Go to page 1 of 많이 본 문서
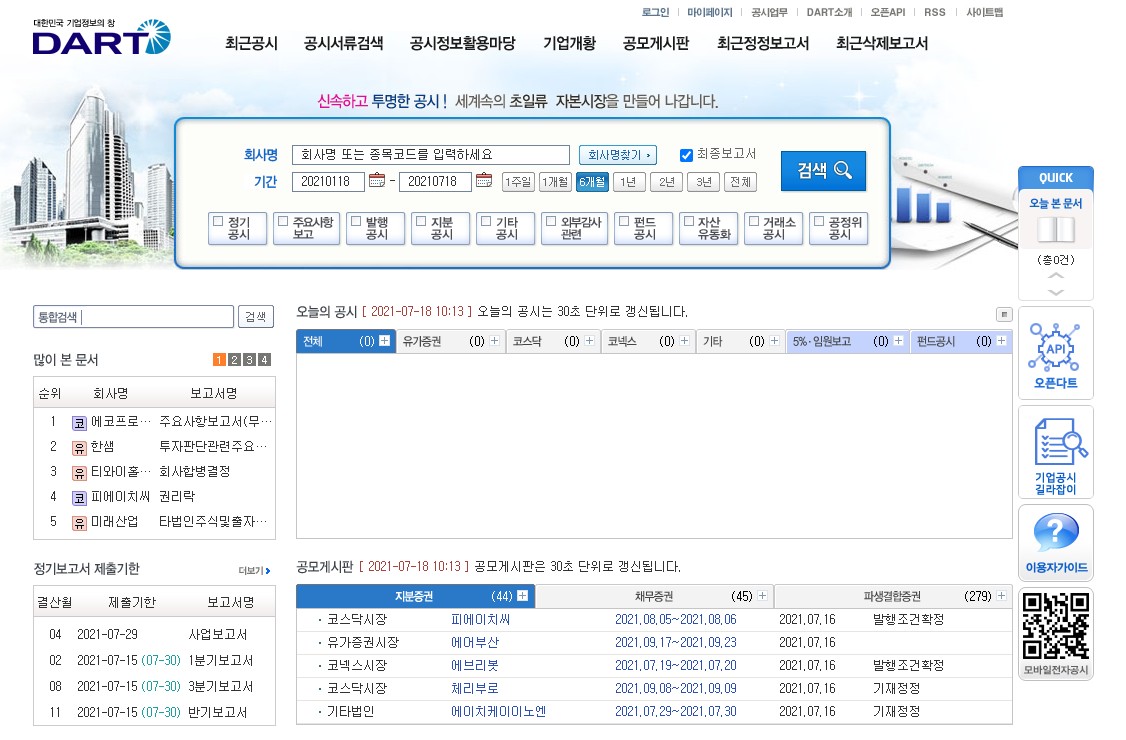1126x740 pixels. click(219, 360)
